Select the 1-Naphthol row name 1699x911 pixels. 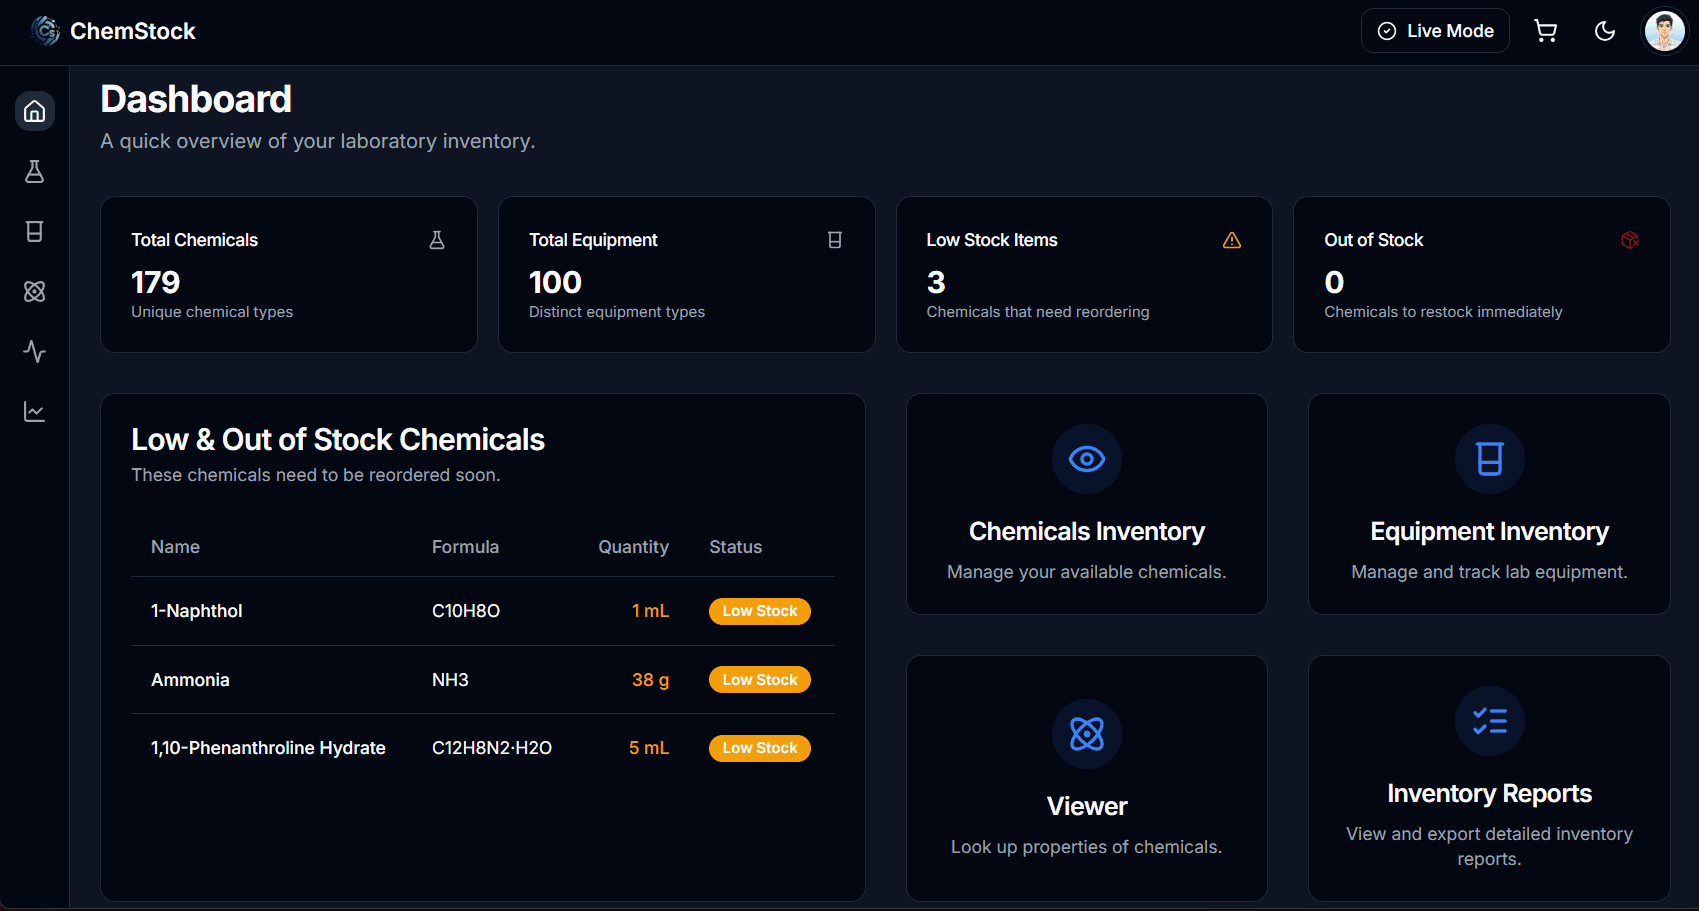tap(197, 611)
